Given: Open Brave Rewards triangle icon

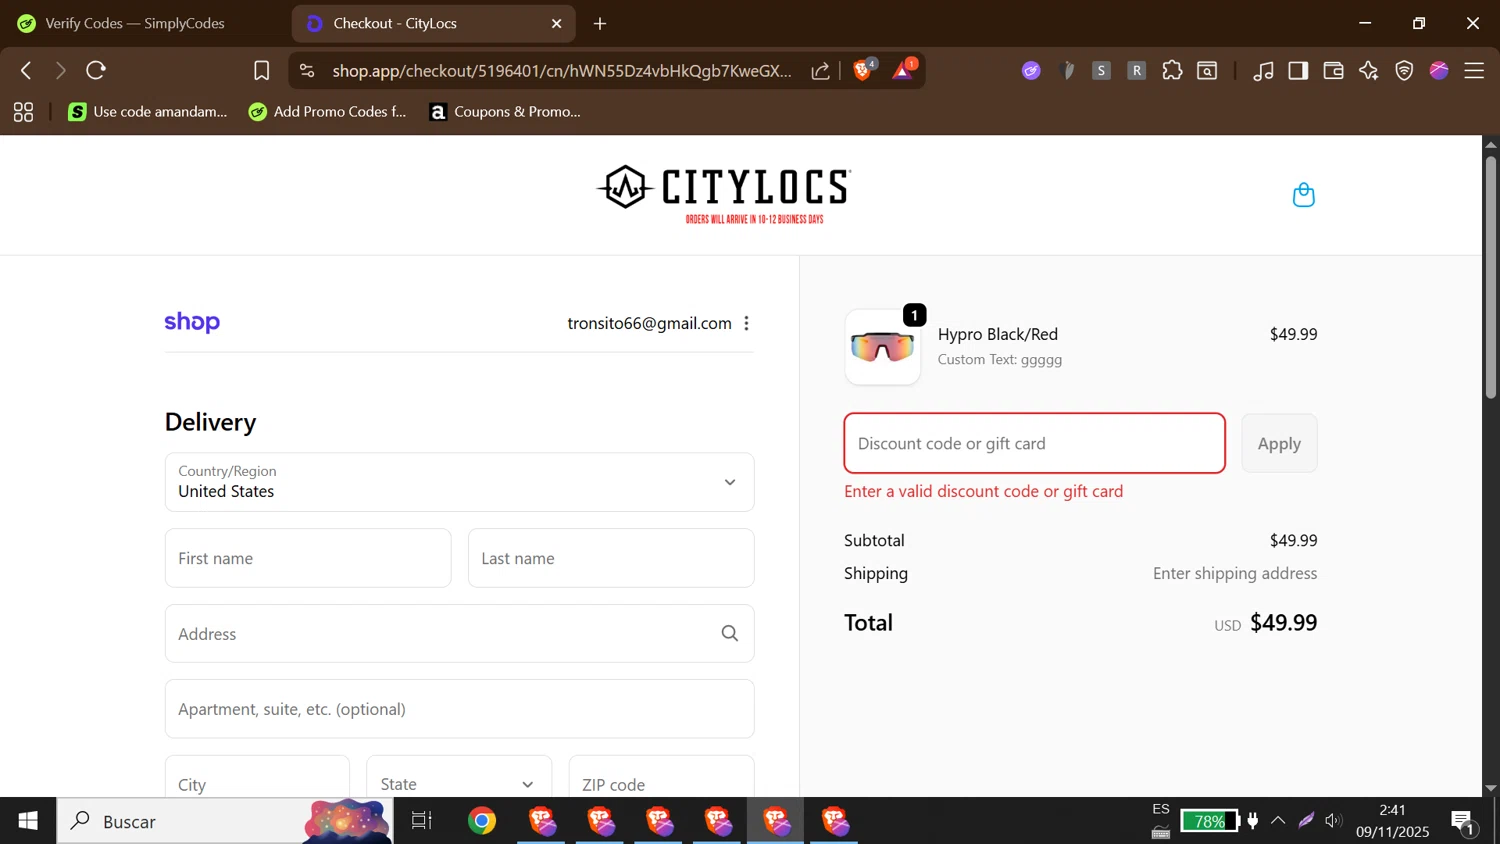Looking at the screenshot, I should click(903, 70).
